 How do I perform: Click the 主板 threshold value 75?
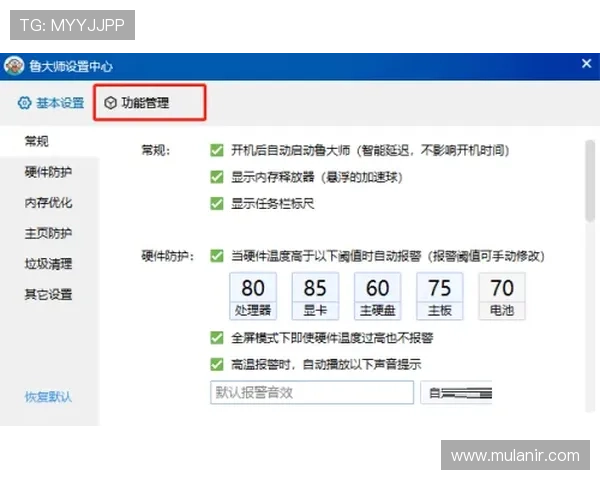pos(440,288)
